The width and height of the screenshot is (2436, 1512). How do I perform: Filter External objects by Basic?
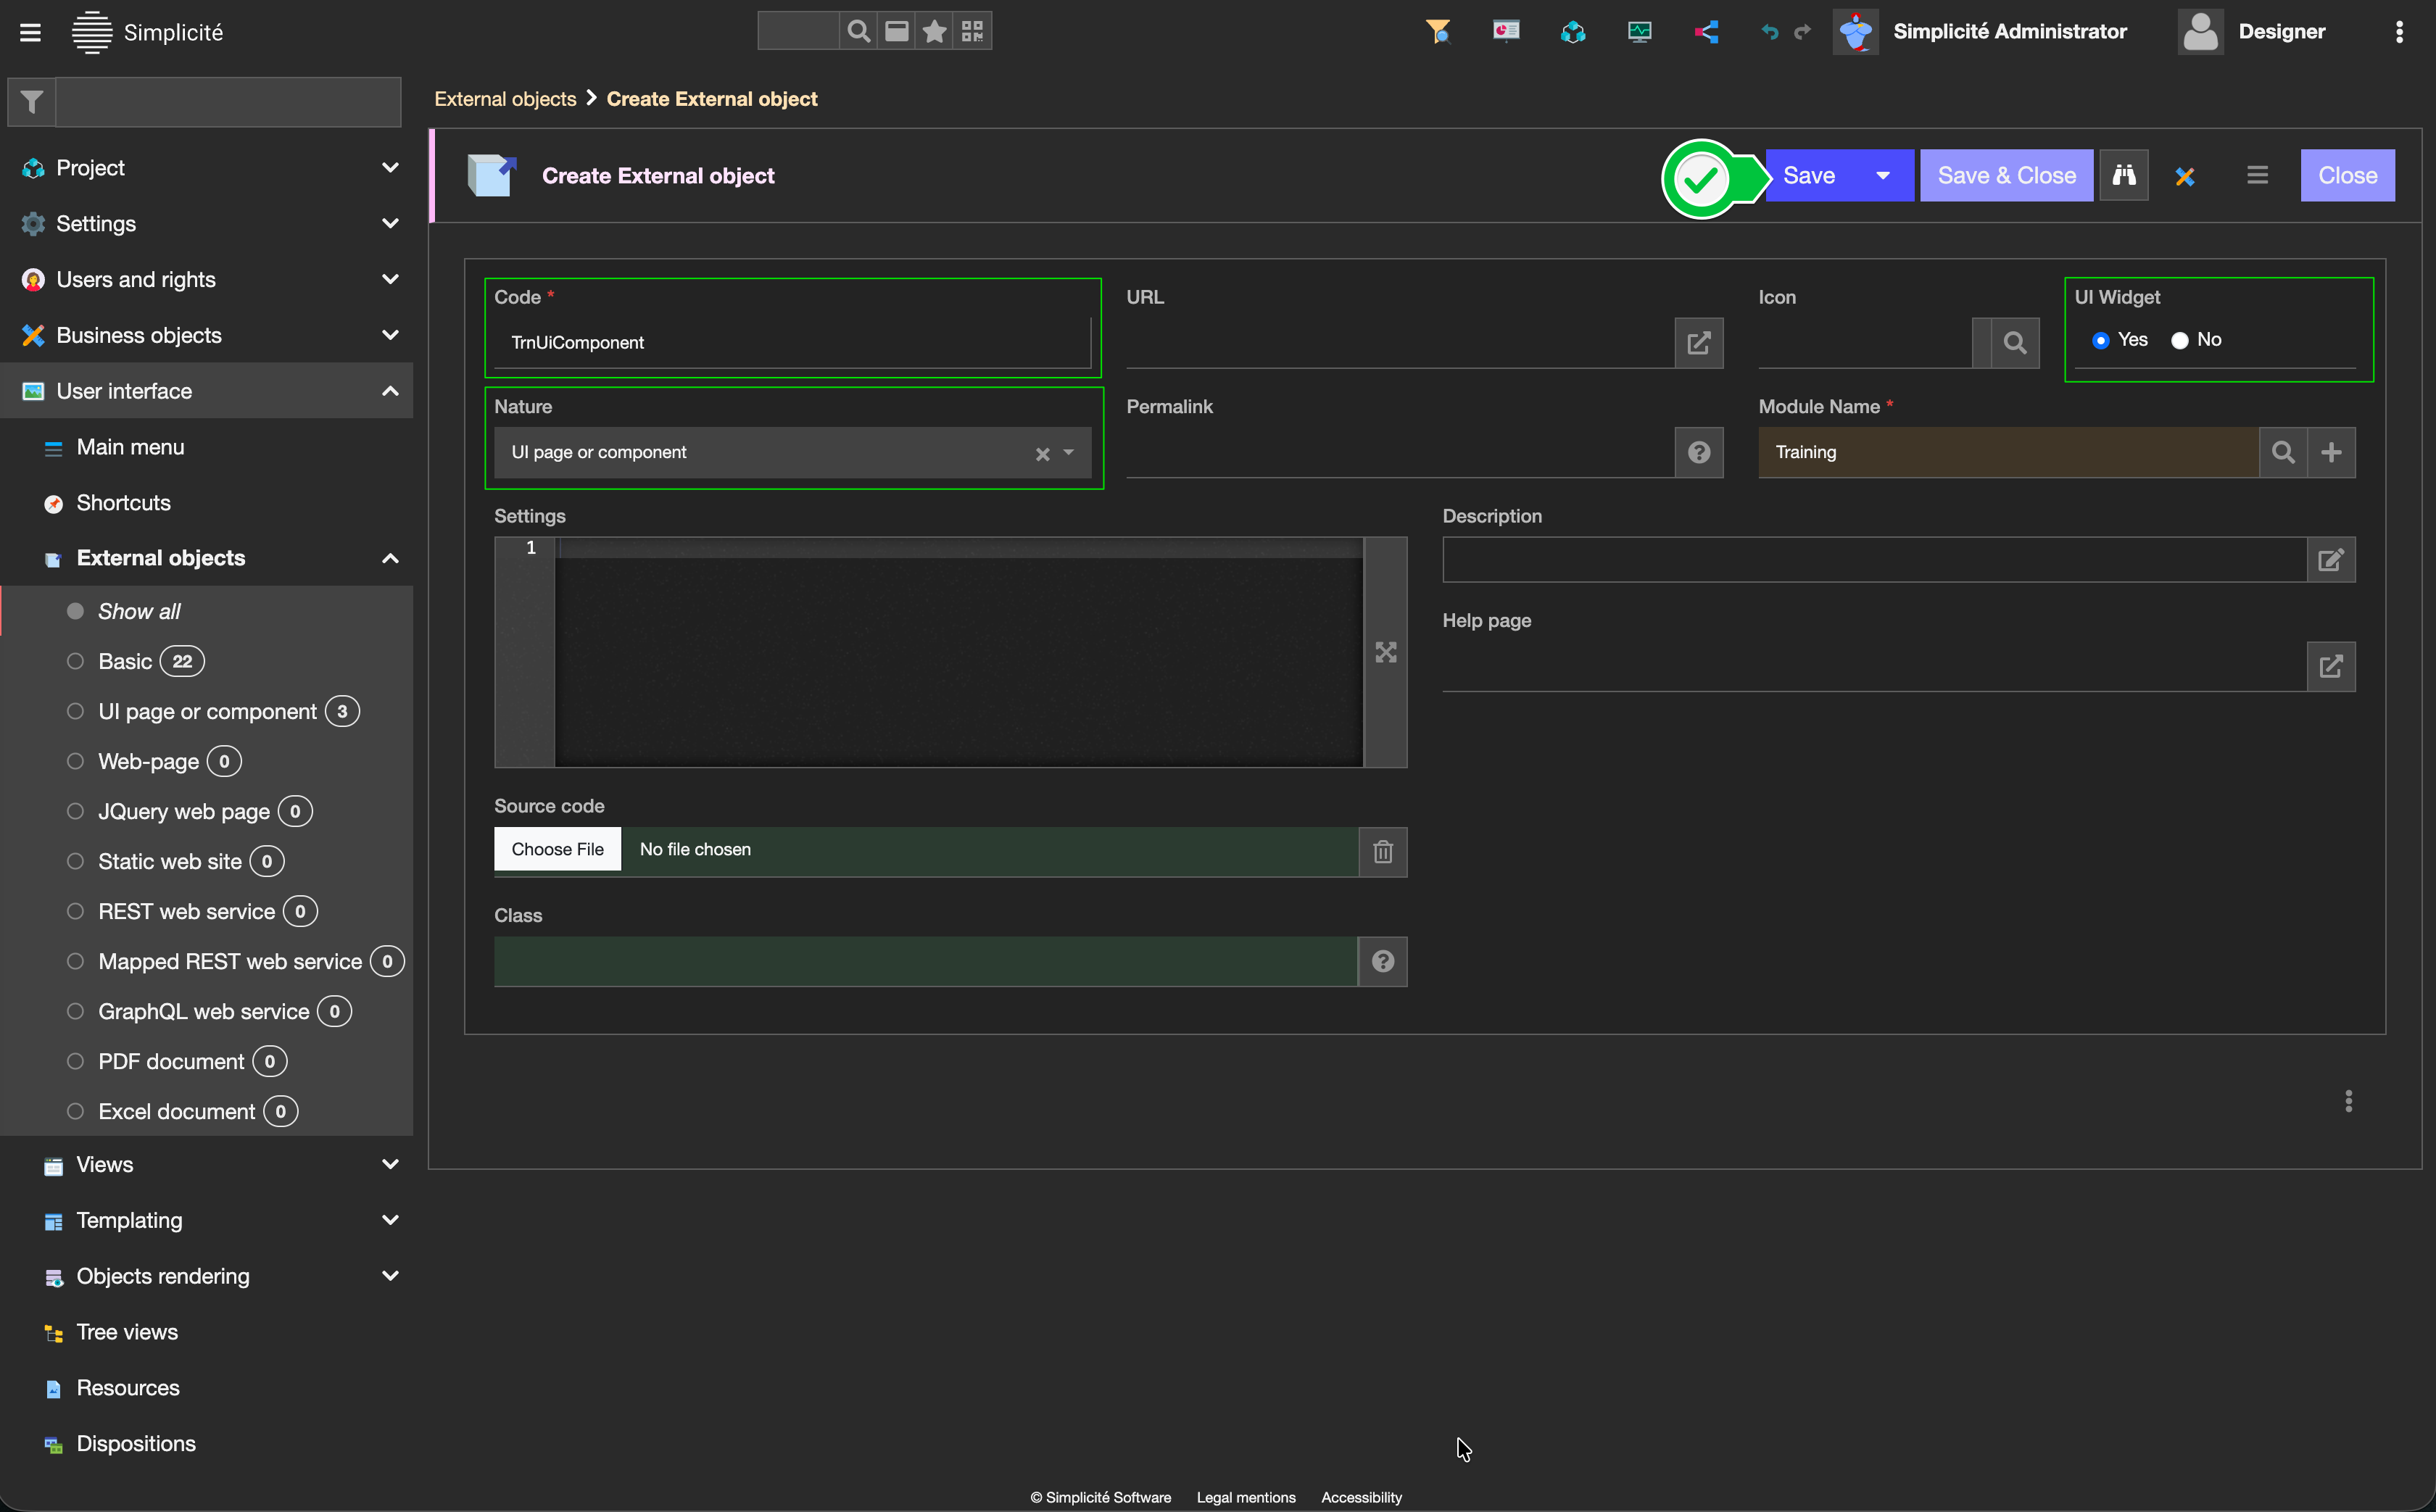coord(125,661)
